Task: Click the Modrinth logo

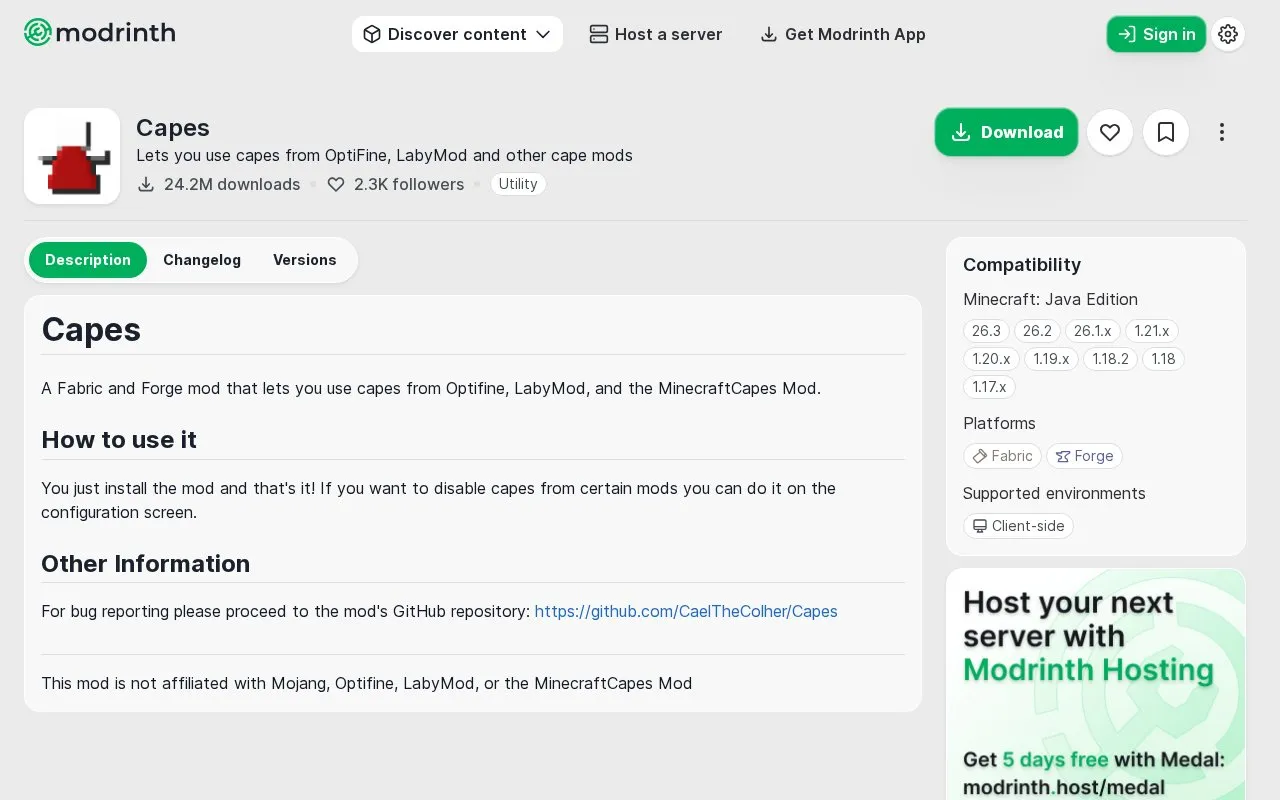Action: pyautogui.click(x=100, y=33)
